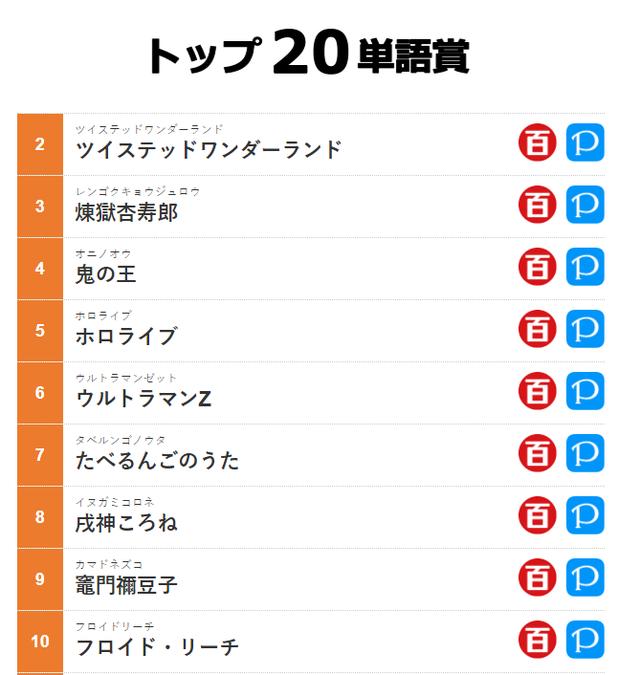The width and height of the screenshot is (640, 675).
Task: Open Nicopedia icon for 鬼の王
Action: tap(537, 267)
